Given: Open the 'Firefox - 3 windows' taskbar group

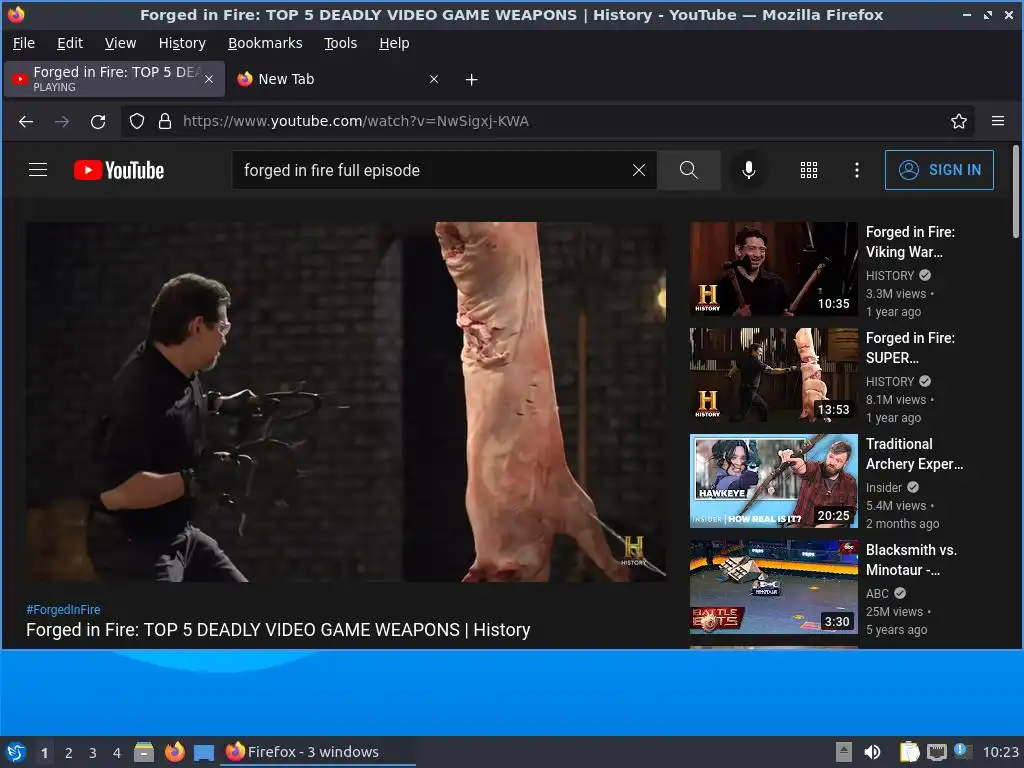Looking at the screenshot, I should click(x=319, y=752).
